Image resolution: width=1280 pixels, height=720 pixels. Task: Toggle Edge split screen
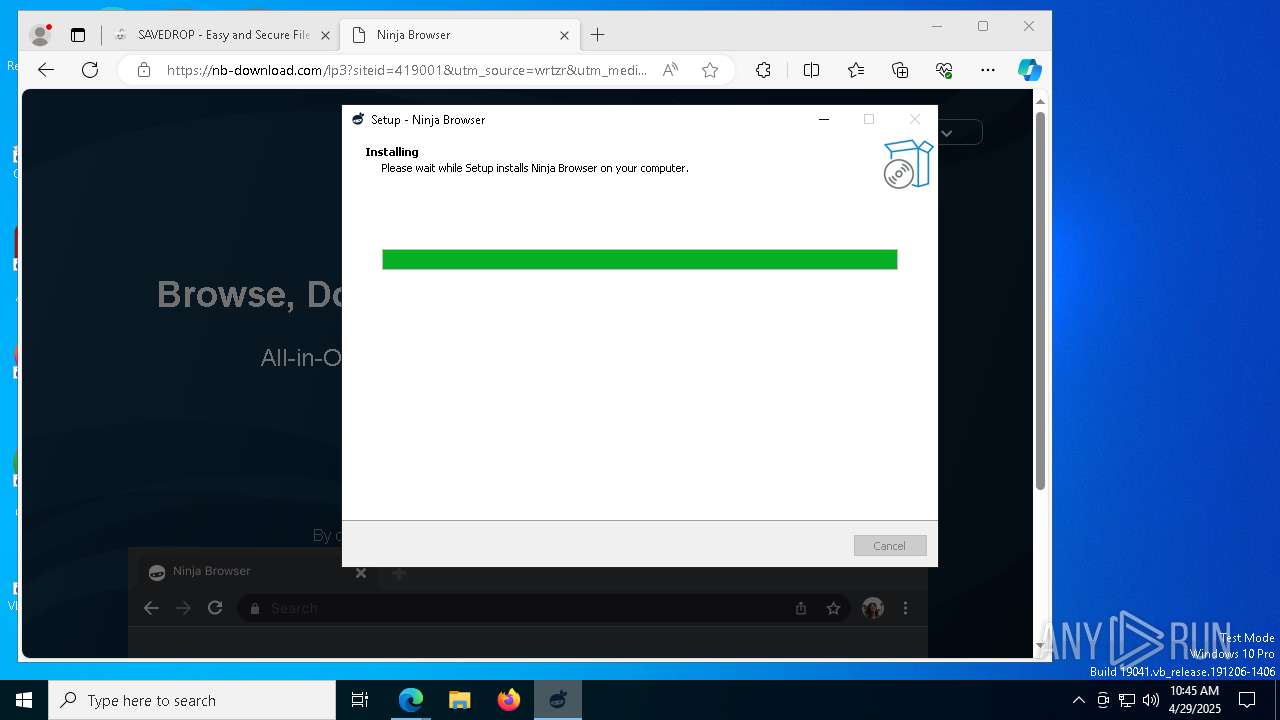[811, 70]
